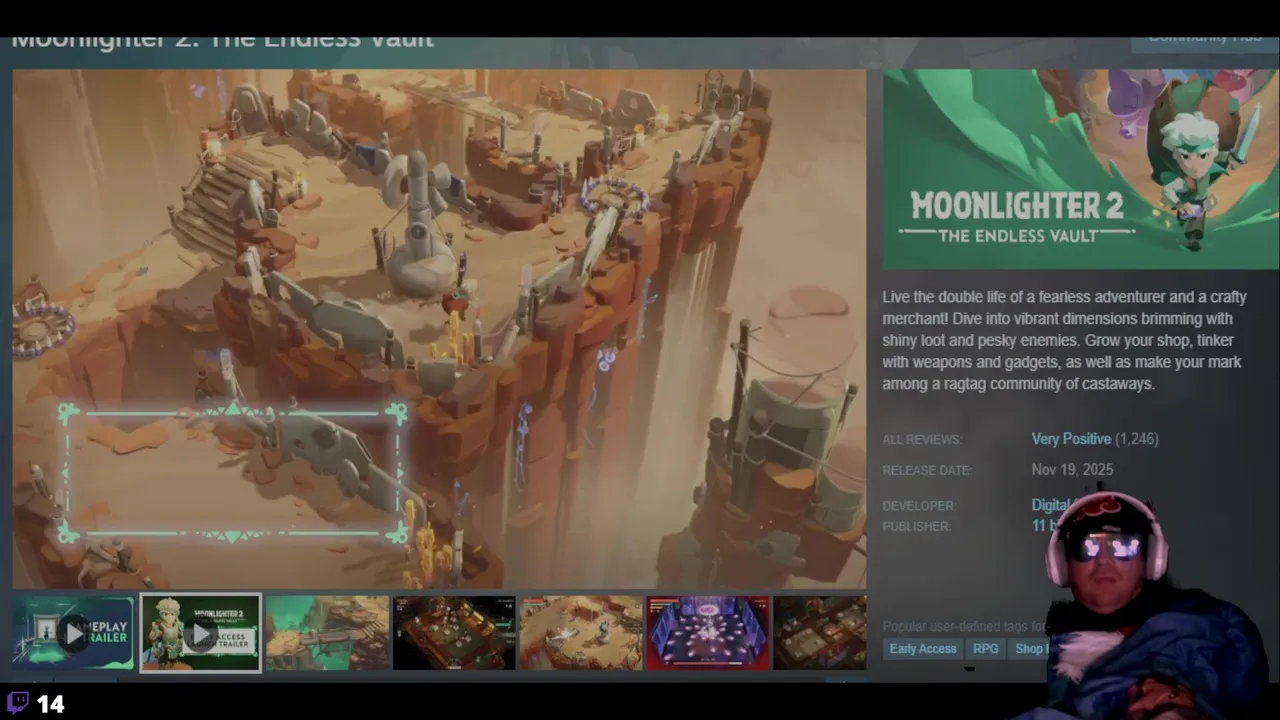Click the RELEASE DATE label

(x=927, y=470)
